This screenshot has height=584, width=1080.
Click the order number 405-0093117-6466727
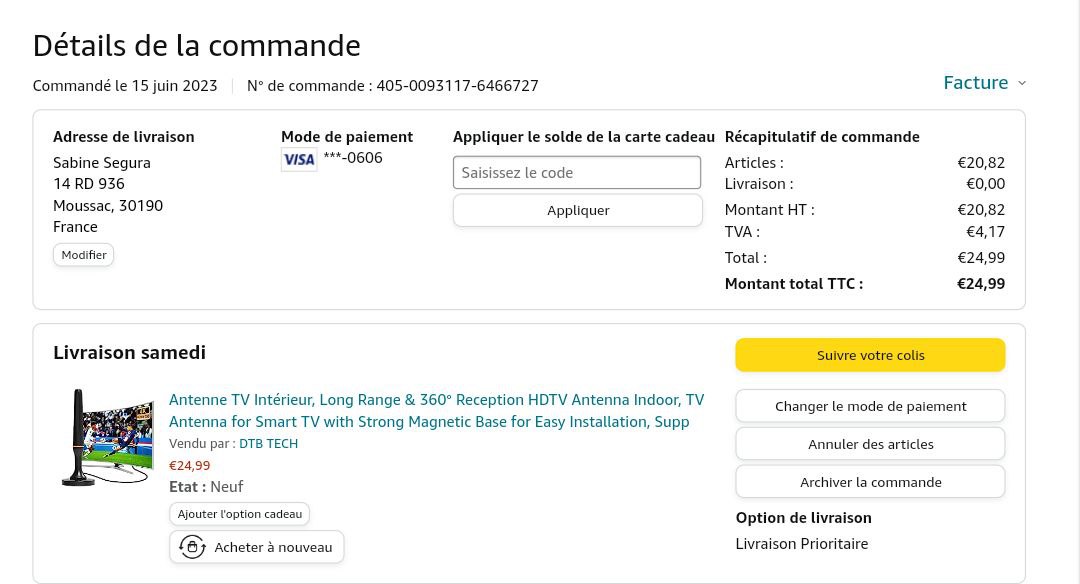457,86
